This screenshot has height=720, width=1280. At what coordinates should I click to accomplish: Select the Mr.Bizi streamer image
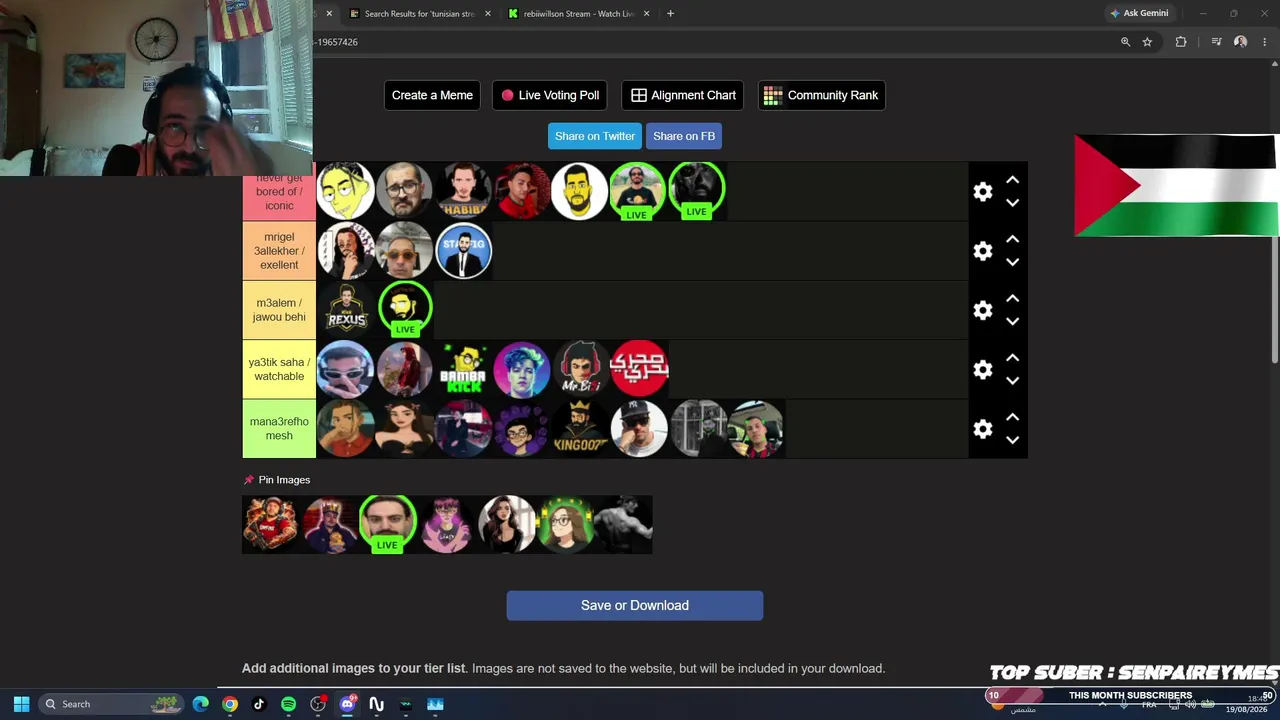pos(580,370)
